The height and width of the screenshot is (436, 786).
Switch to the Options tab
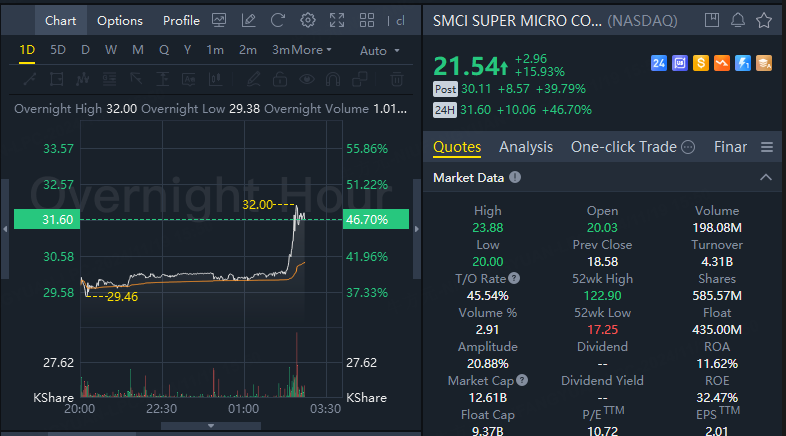tap(120, 21)
